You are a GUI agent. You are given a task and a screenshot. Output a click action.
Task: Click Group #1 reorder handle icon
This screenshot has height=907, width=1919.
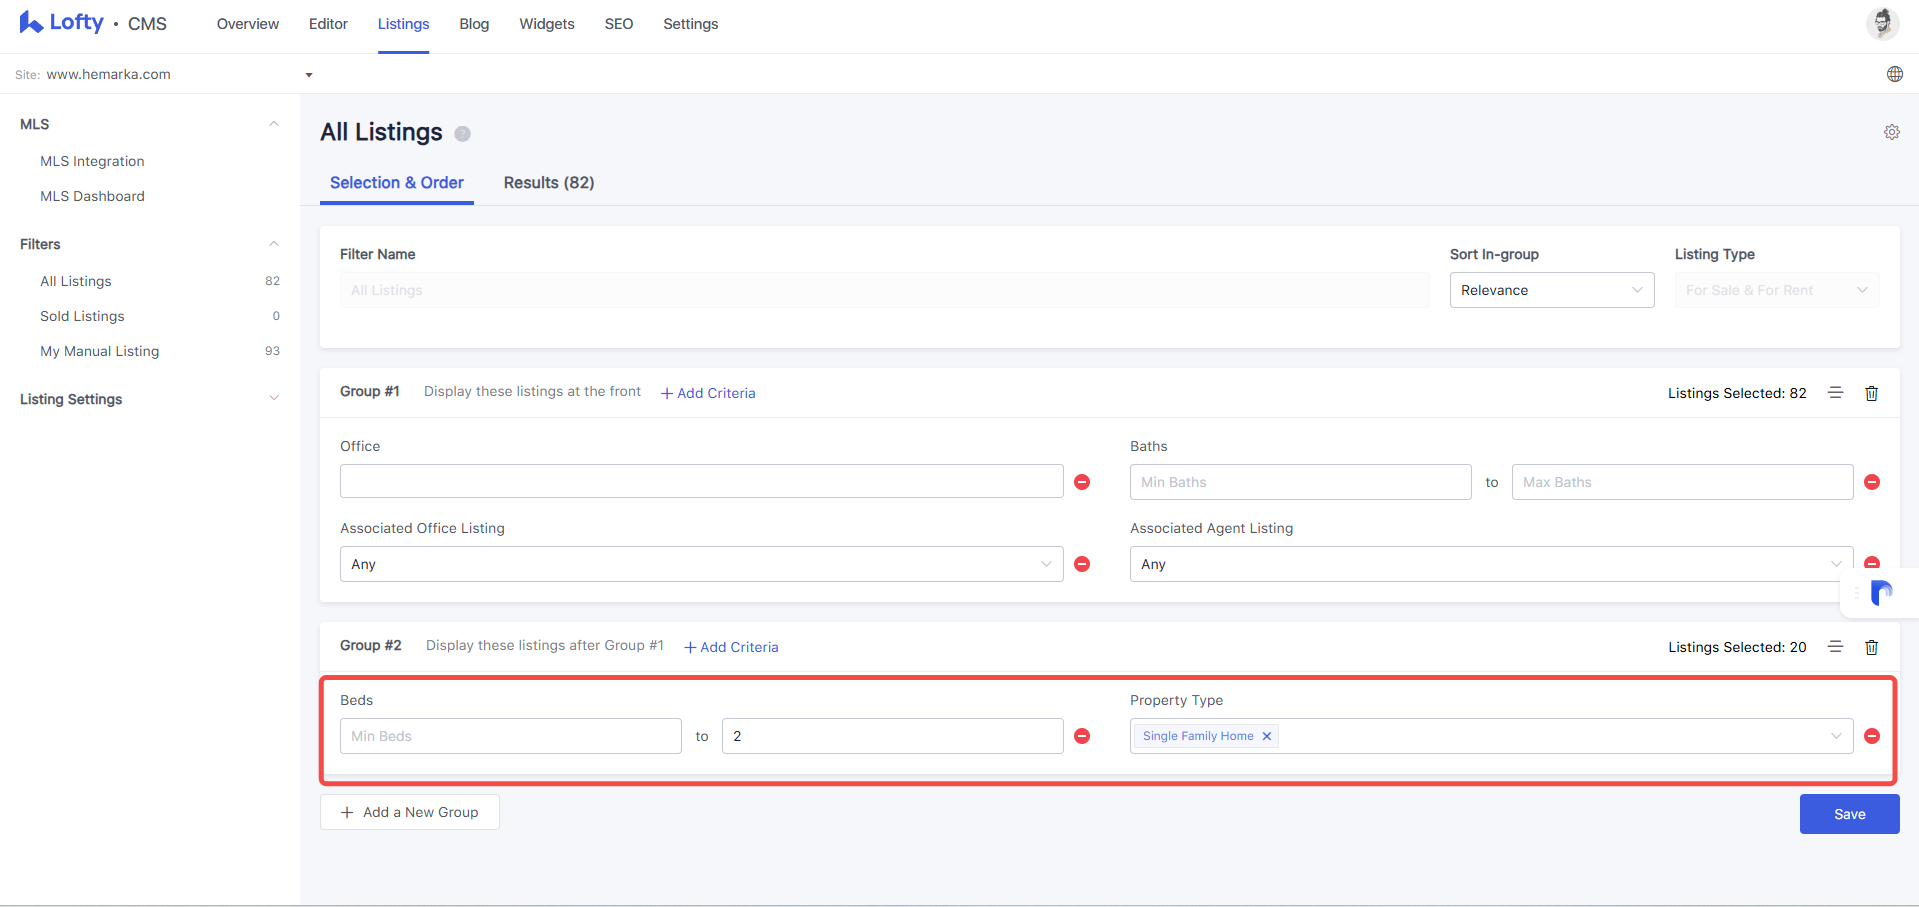click(x=1835, y=393)
